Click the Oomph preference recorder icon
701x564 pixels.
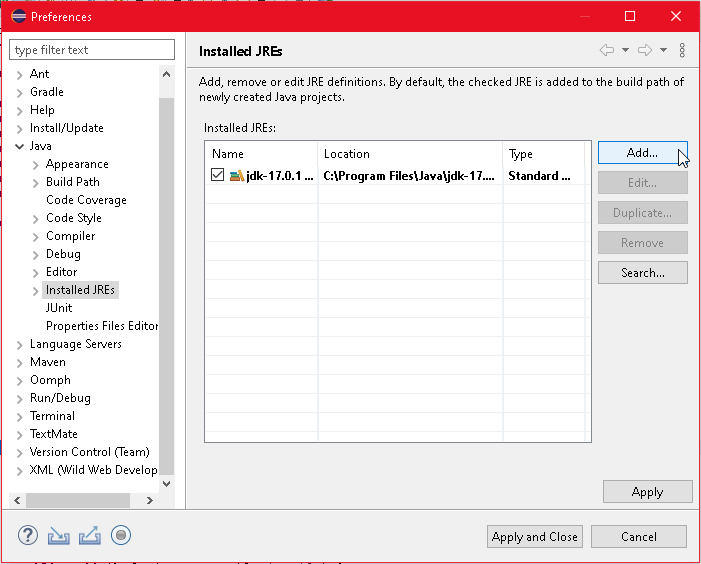click(121, 535)
